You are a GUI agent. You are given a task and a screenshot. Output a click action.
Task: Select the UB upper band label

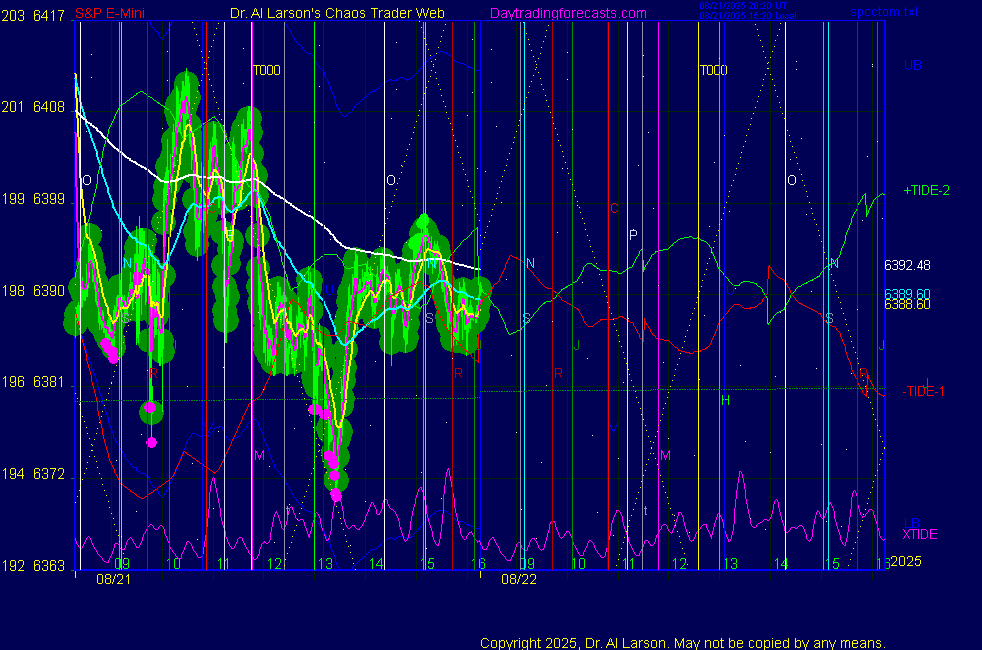[912, 65]
